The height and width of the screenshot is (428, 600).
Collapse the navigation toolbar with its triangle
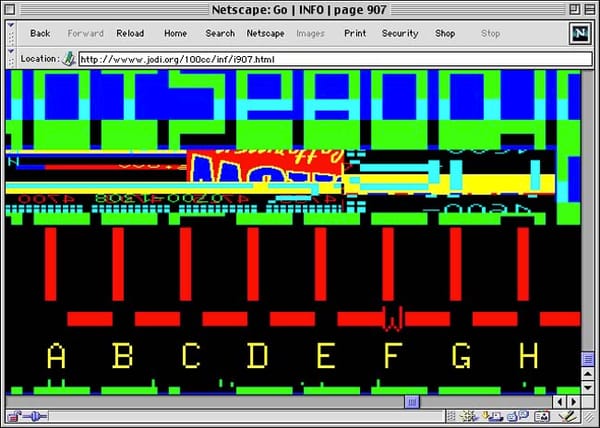(11, 26)
